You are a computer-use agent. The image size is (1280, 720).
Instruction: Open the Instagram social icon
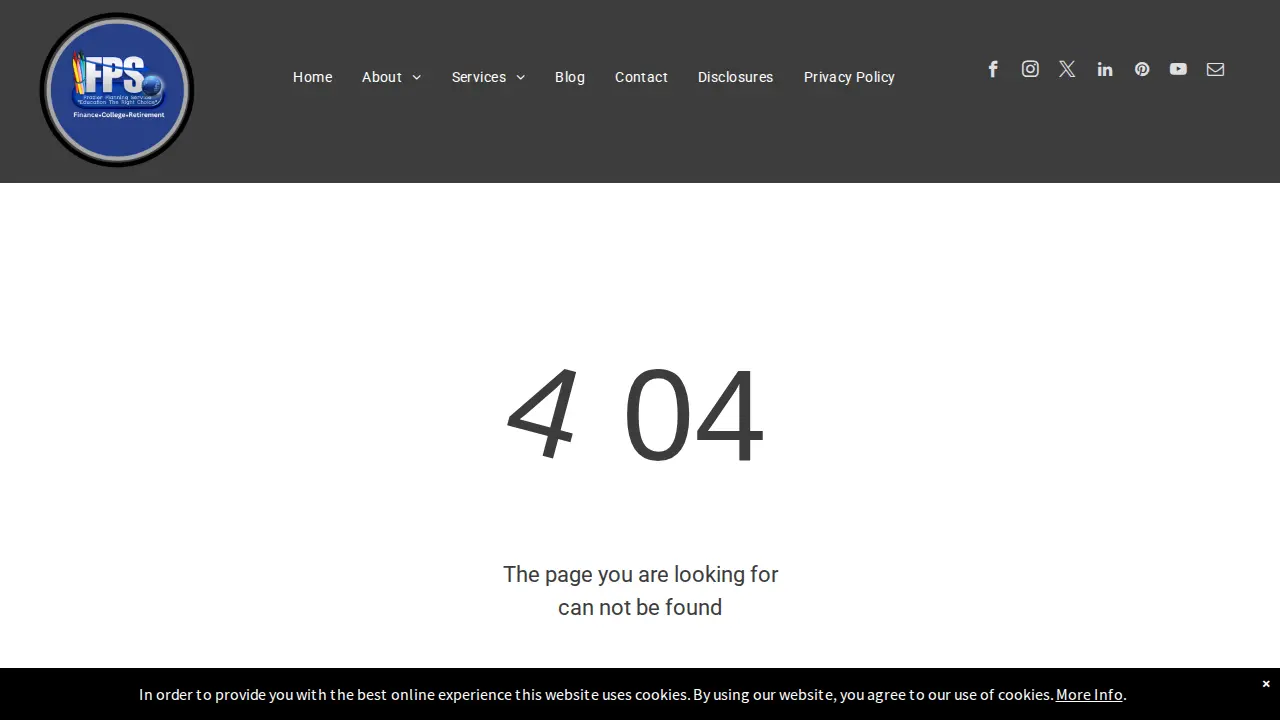pyautogui.click(x=1030, y=69)
